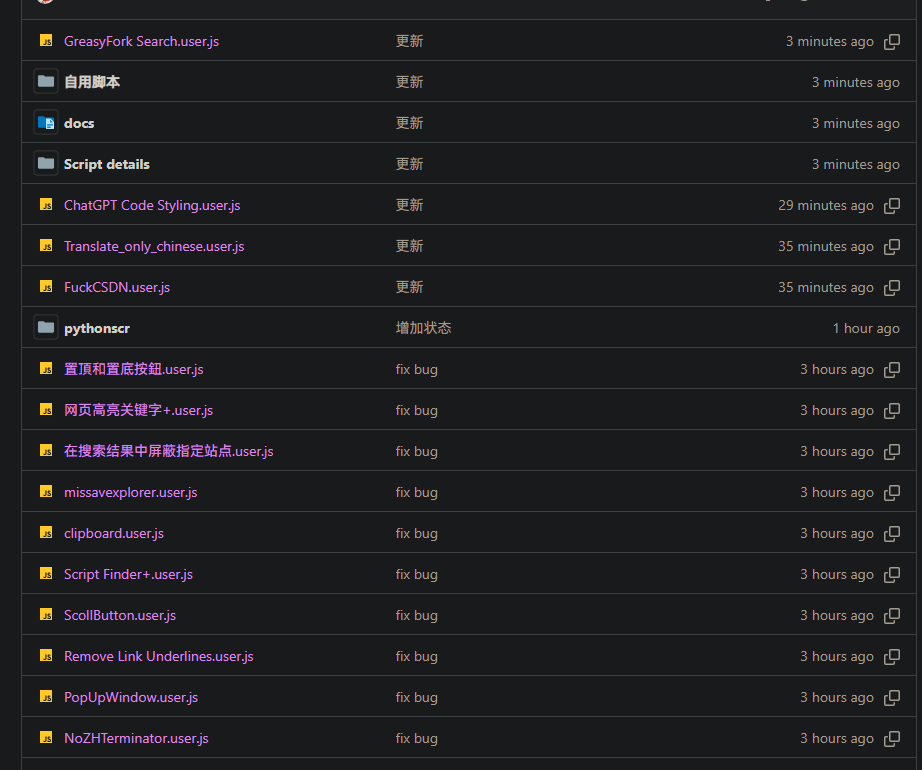Open ChatGPT Code Styling.user.js file

[x=152, y=205]
